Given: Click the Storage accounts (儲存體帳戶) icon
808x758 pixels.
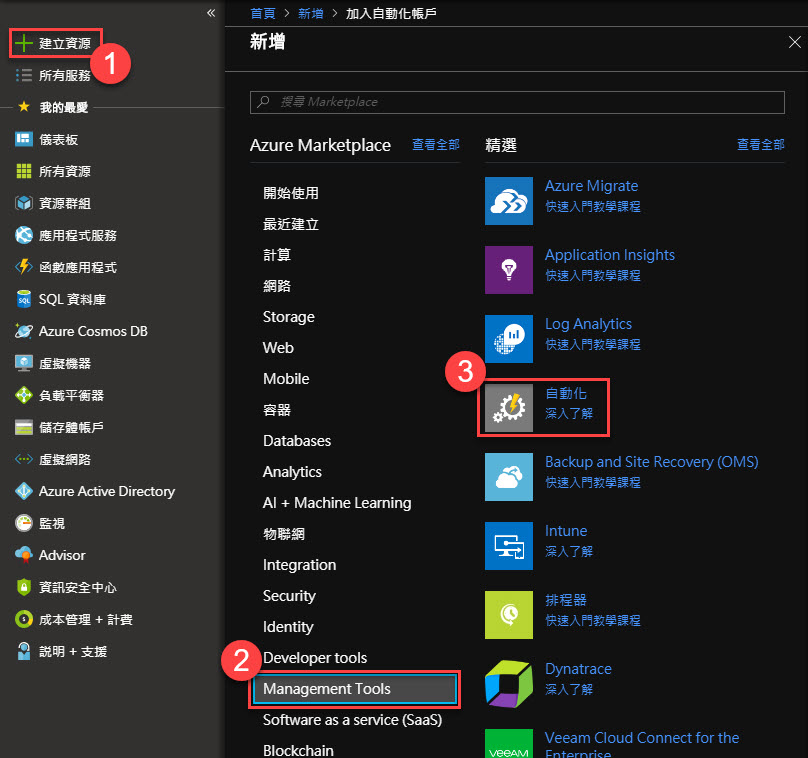Looking at the screenshot, I should [24, 427].
